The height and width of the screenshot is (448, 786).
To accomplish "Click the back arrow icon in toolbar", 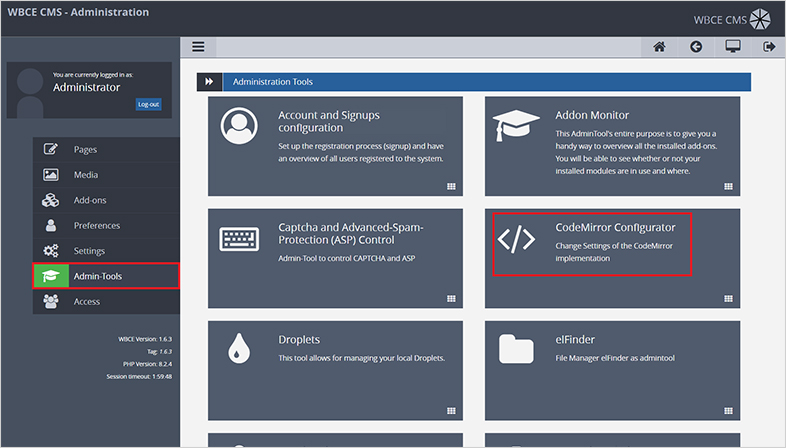I will tap(696, 47).
